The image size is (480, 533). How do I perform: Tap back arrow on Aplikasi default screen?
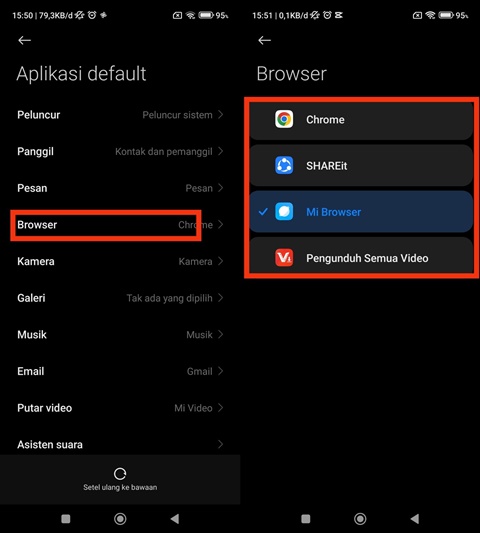(24, 40)
